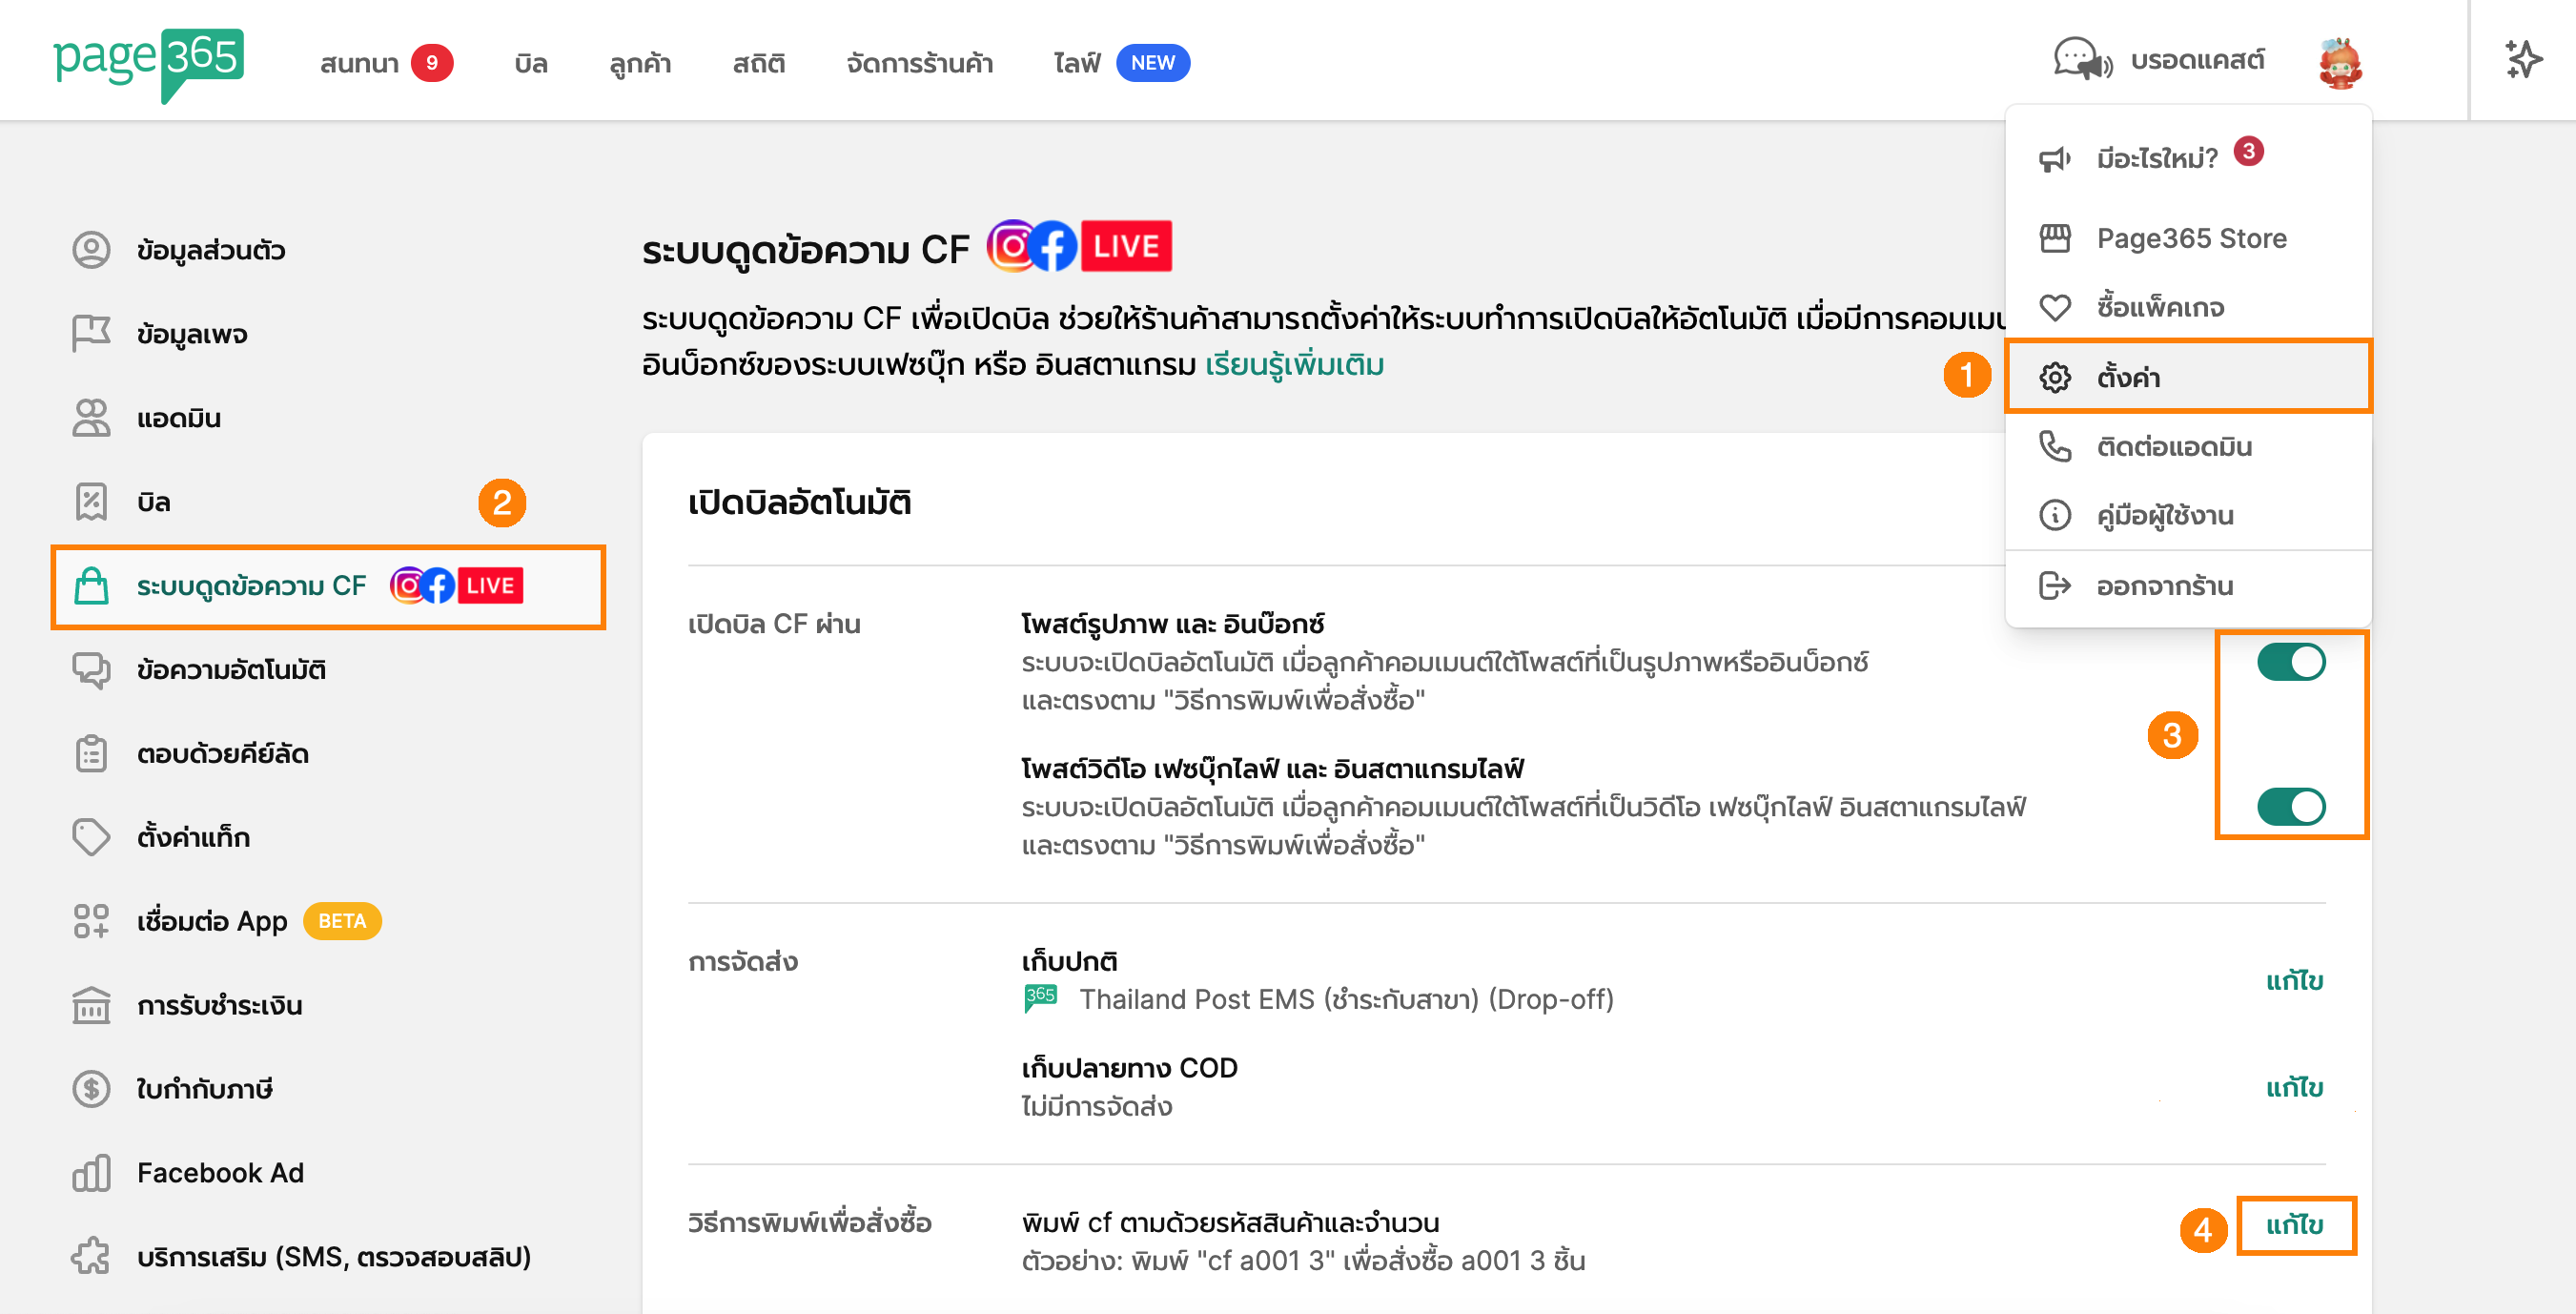The width and height of the screenshot is (2576, 1314).
Task: Toggle auto-bill for image posts and inbox
Action: pyautogui.click(x=2290, y=661)
